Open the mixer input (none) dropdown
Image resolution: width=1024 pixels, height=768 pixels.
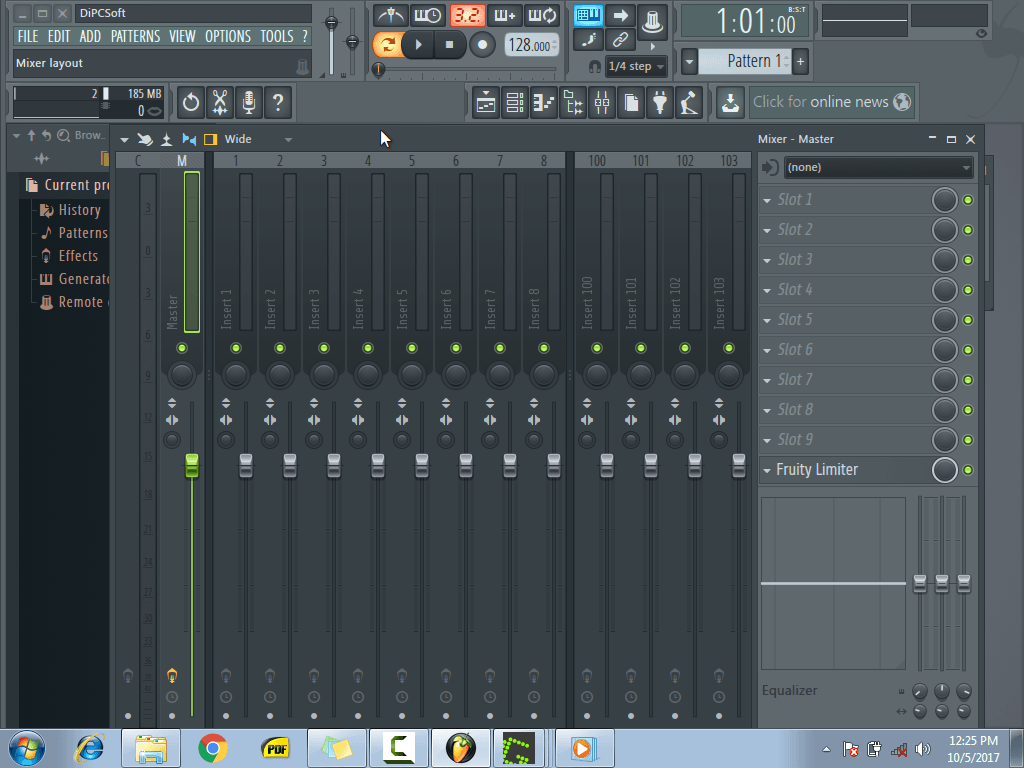click(878, 168)
